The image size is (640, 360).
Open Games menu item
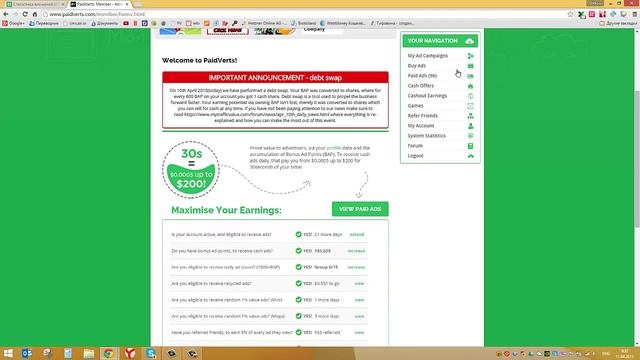[x=415, y=106]
